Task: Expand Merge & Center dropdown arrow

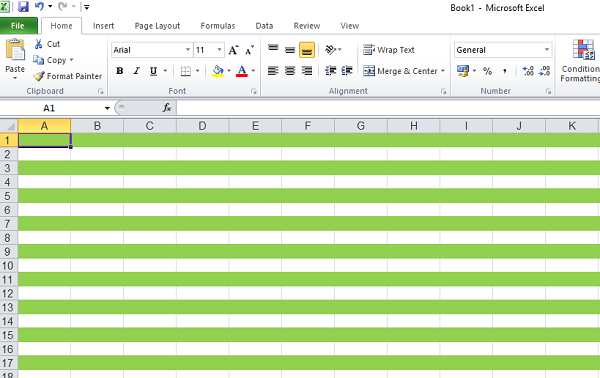Action: [443, 71]
